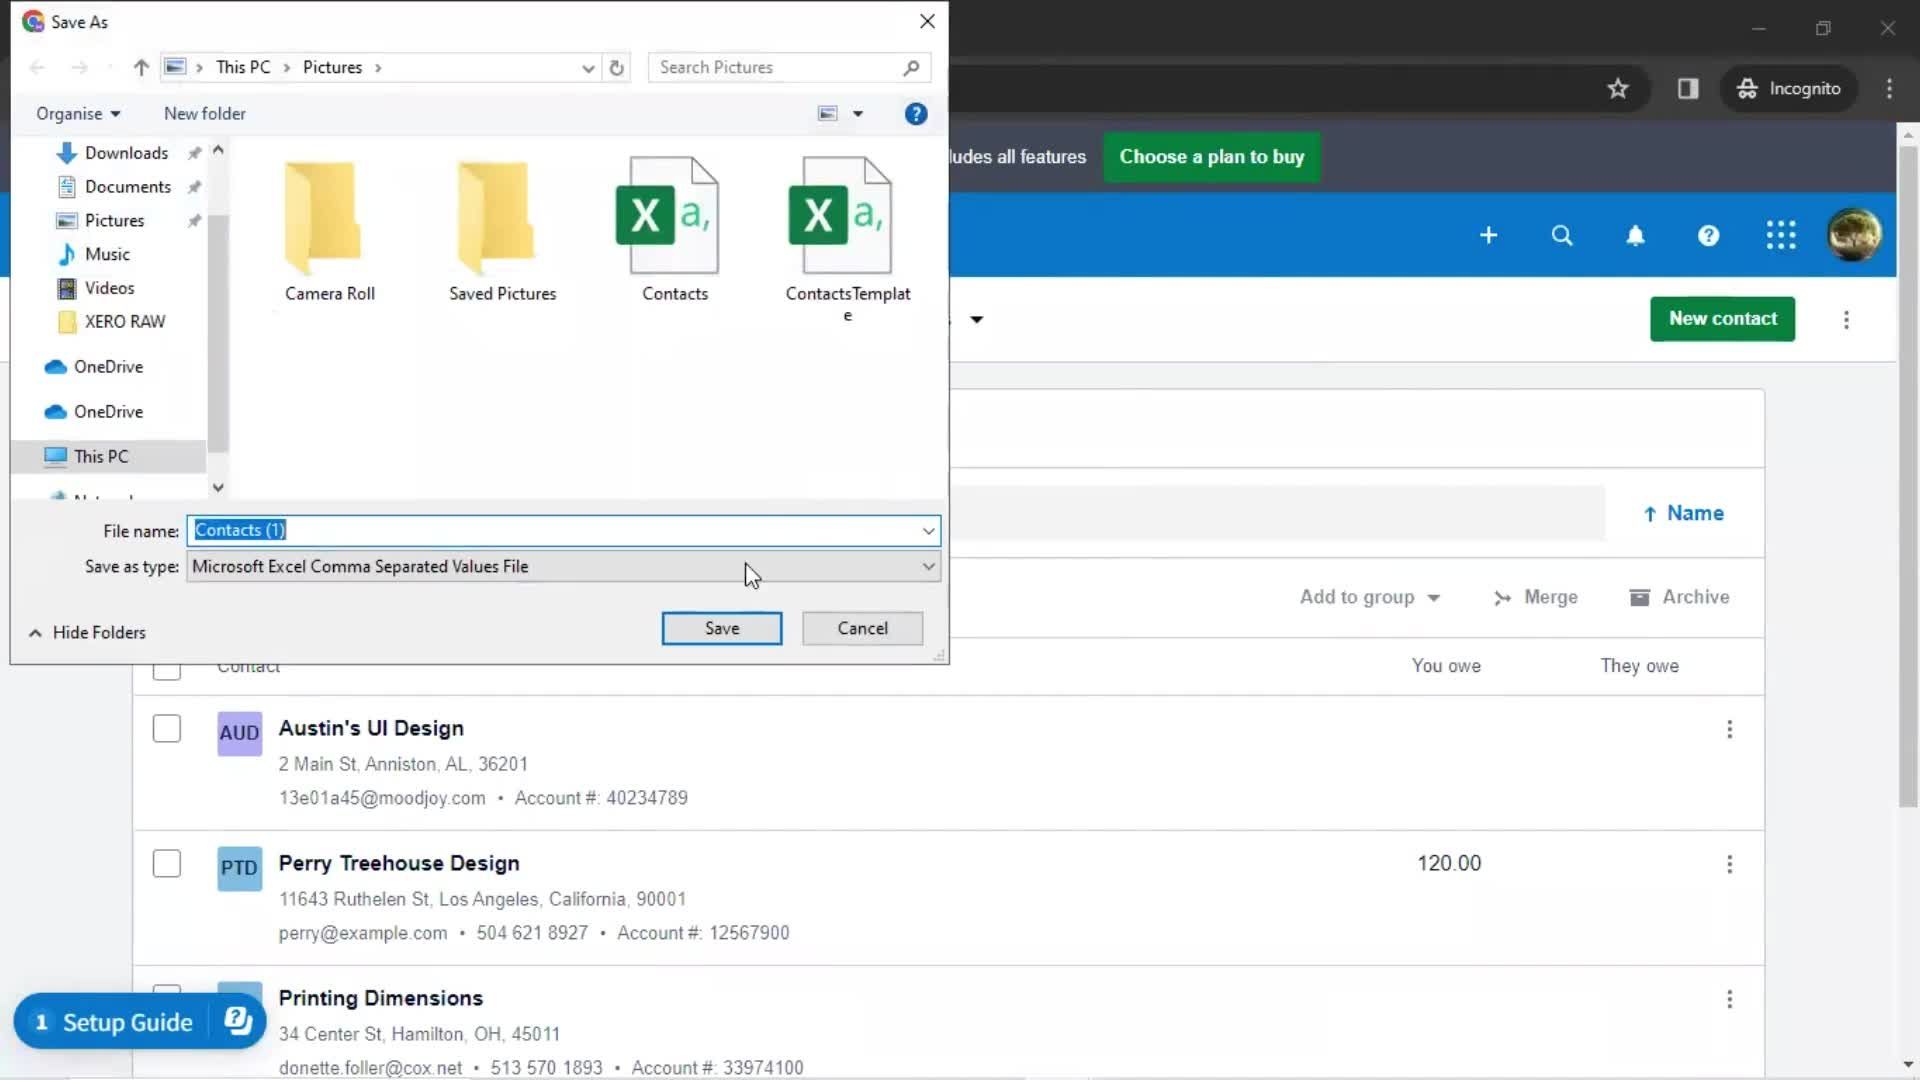
Task: Open the notifications bell icon
Action: (1635, 235)
